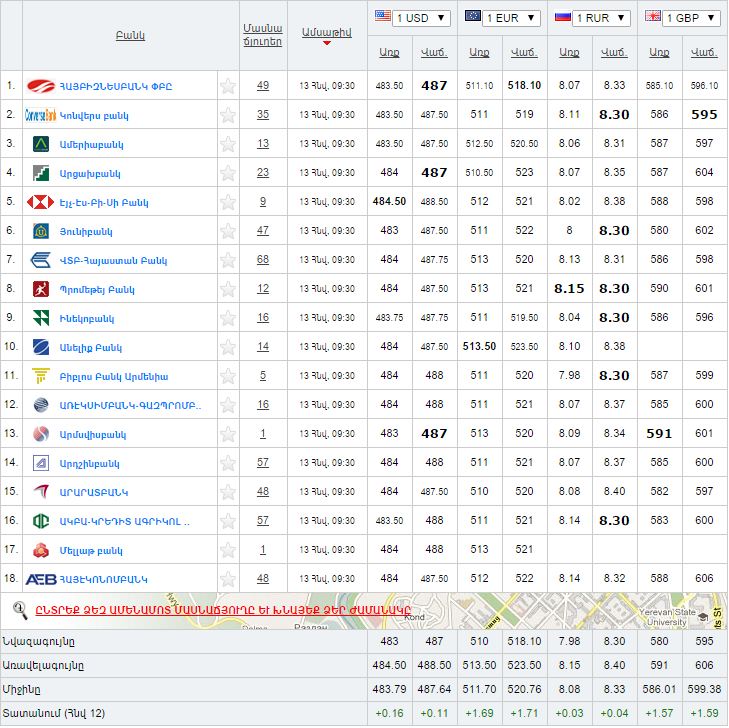Toggle the favorite star for Ameriabank
Image resolution: width=729 pixels, height=728 pixels.
pyautogui.click(x=228, y=144)
